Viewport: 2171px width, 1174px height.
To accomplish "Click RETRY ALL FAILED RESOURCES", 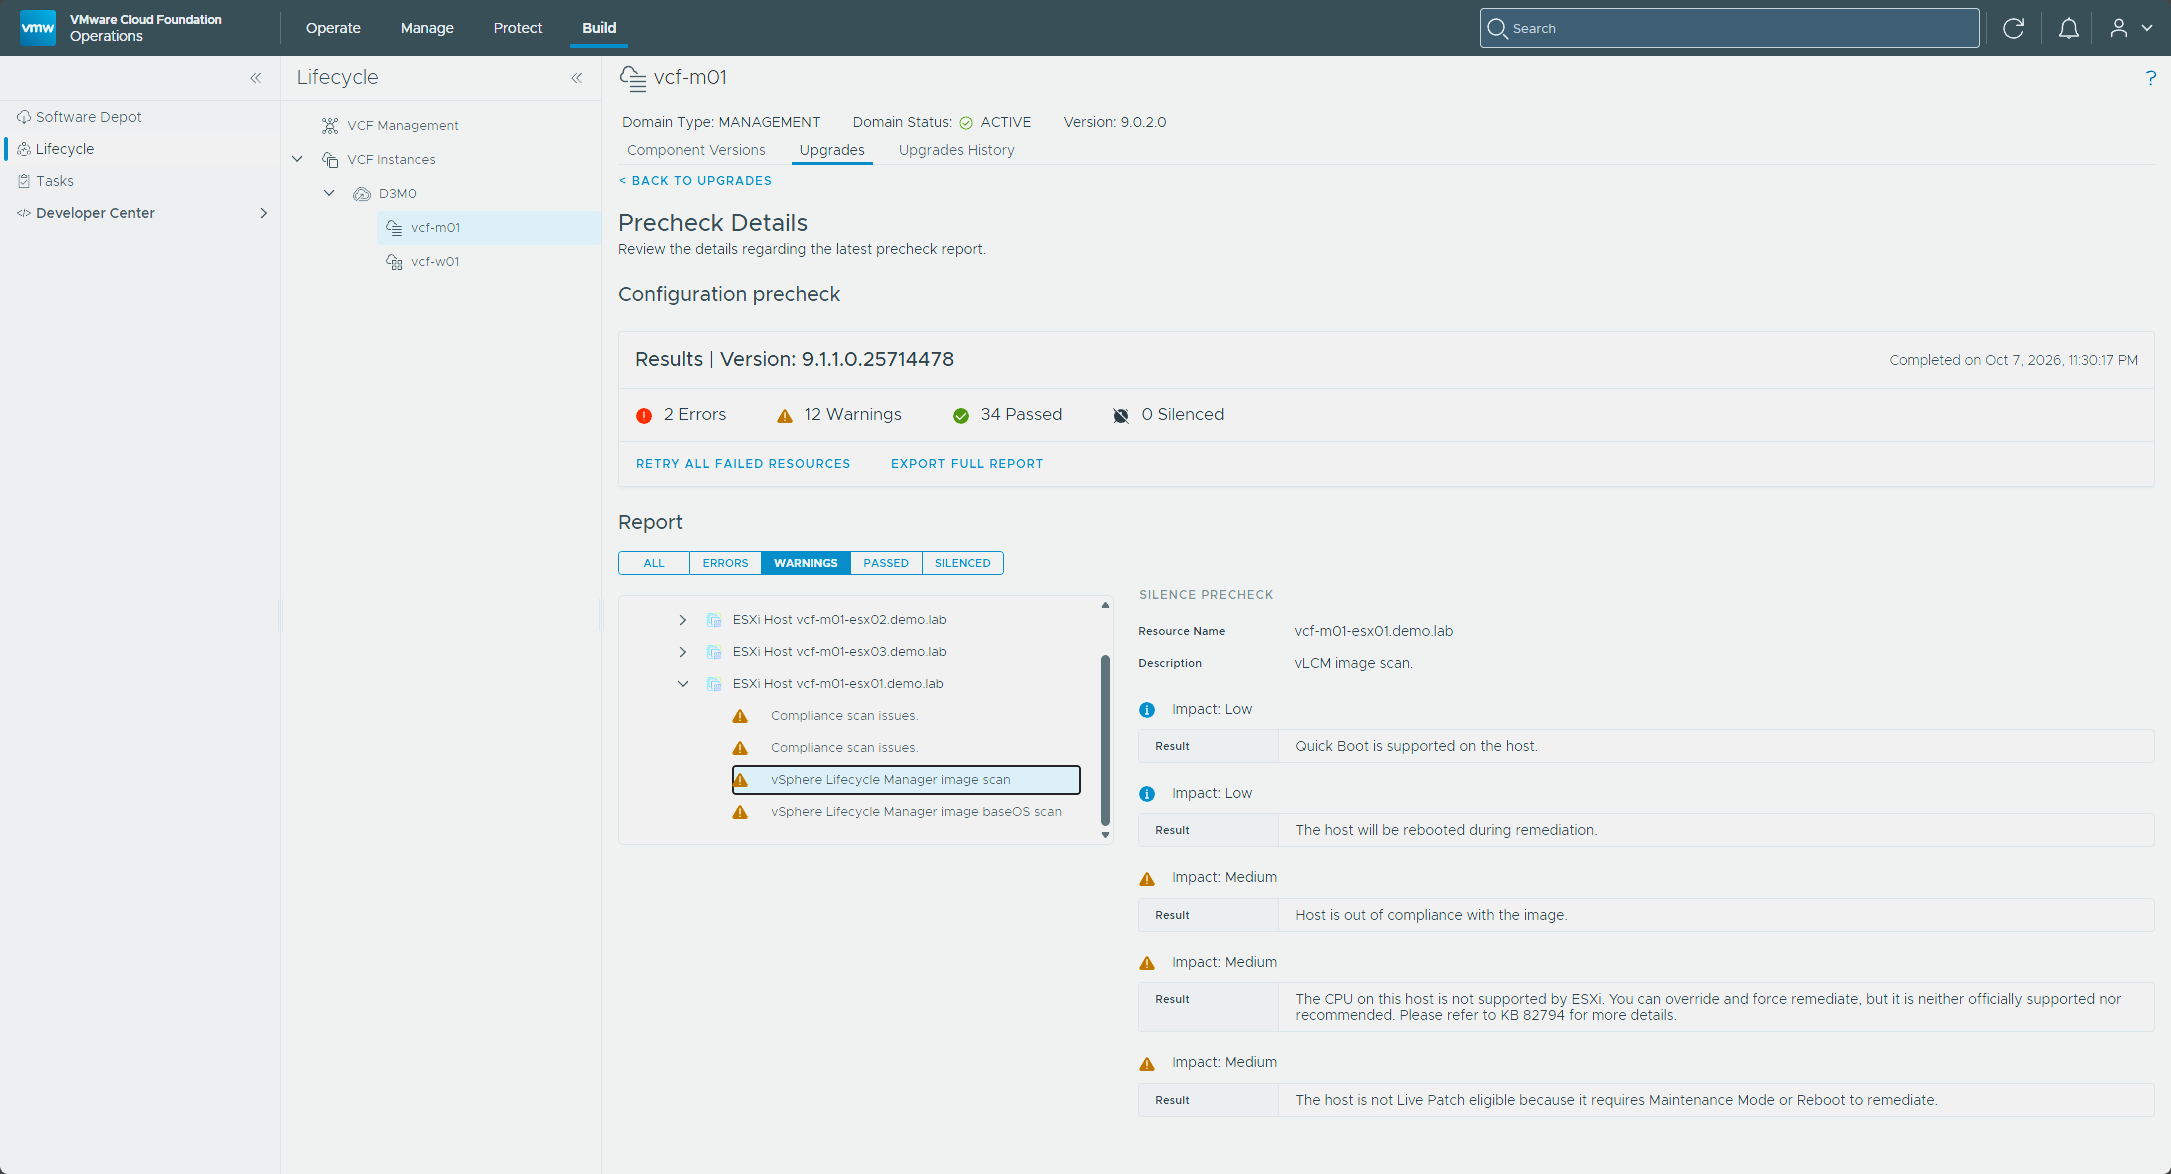I will coord(743,464).
